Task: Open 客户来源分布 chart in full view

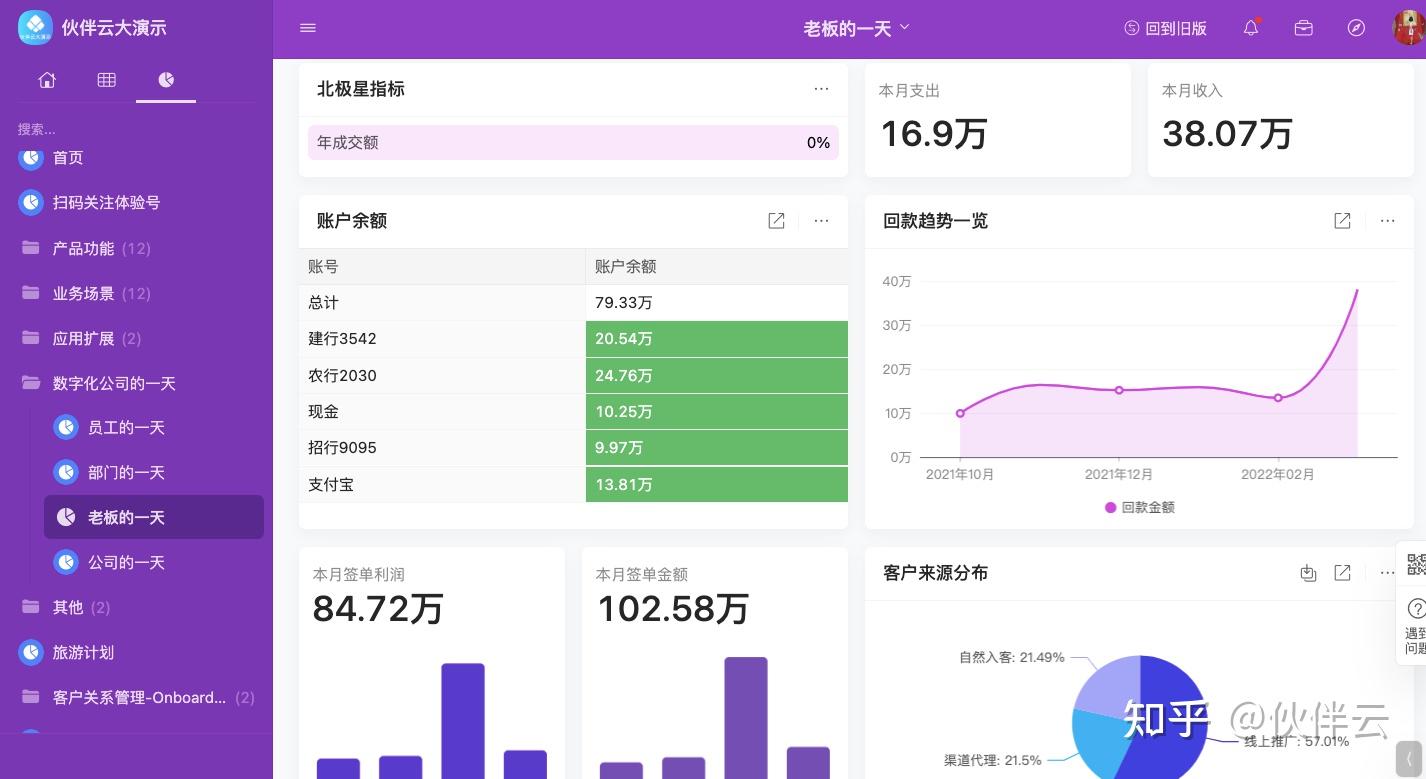Action: (x=1342, y=573)
